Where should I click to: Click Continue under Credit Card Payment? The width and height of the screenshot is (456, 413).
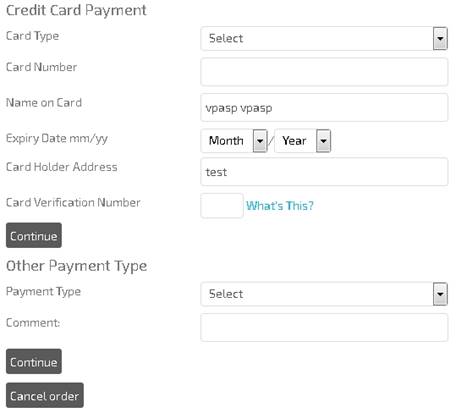click(34, 235)
